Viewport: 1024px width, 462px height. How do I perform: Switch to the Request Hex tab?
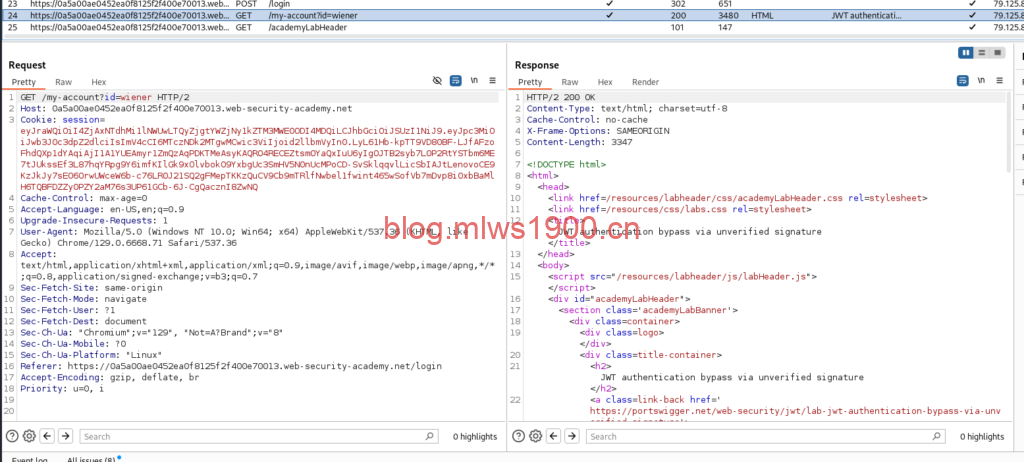pos(99,82)
